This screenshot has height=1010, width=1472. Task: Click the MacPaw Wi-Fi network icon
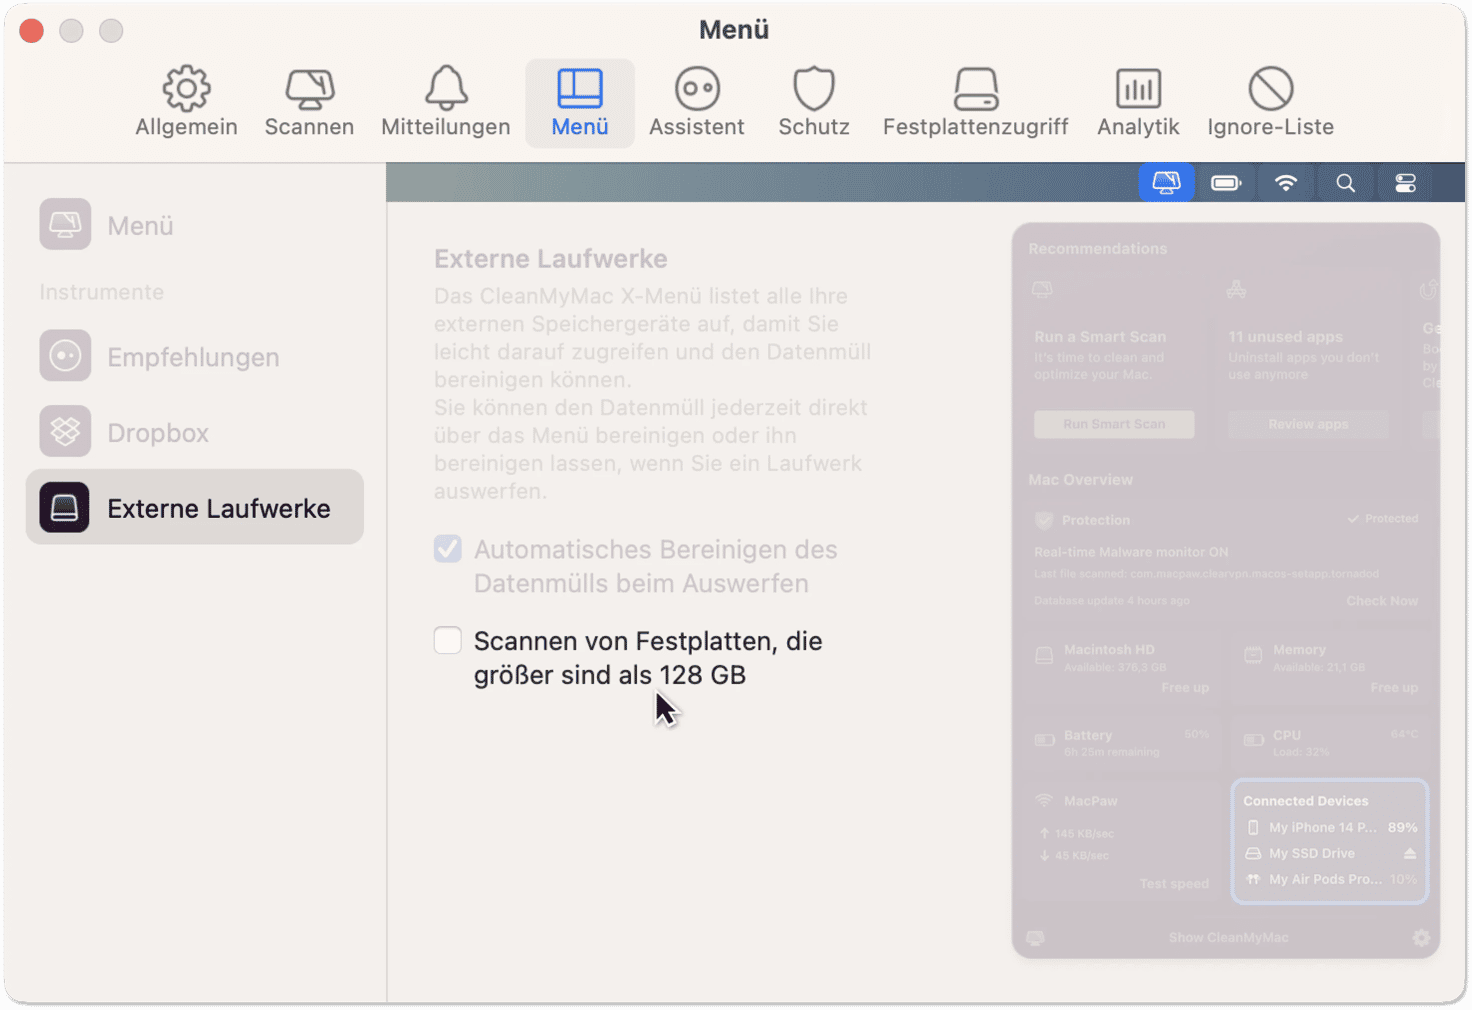tap(1044, 801)
